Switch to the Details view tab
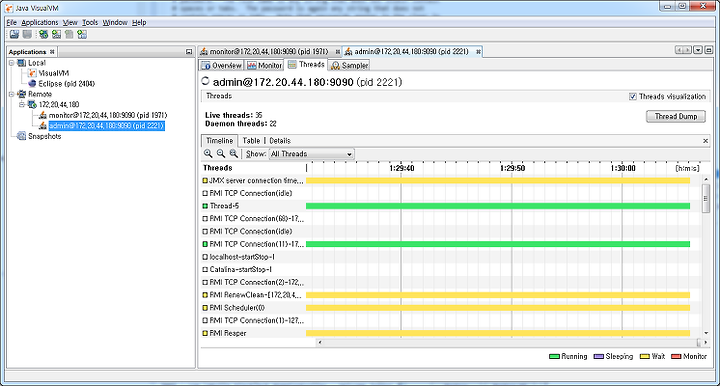The image size is (720, 386). tap(280, 141)
